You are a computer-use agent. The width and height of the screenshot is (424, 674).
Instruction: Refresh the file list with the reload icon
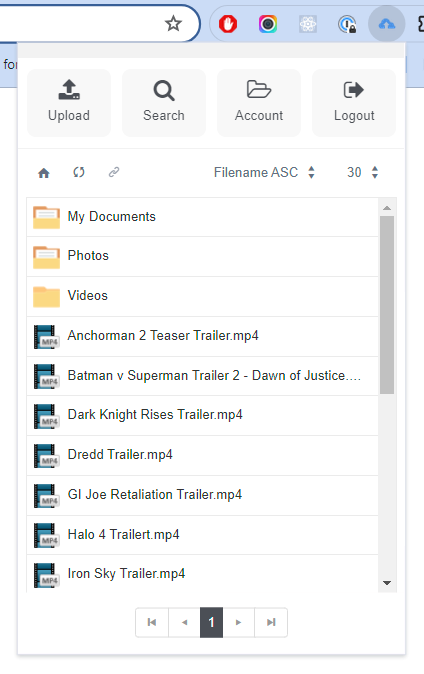pyautogui.click(x=79, y=172)
